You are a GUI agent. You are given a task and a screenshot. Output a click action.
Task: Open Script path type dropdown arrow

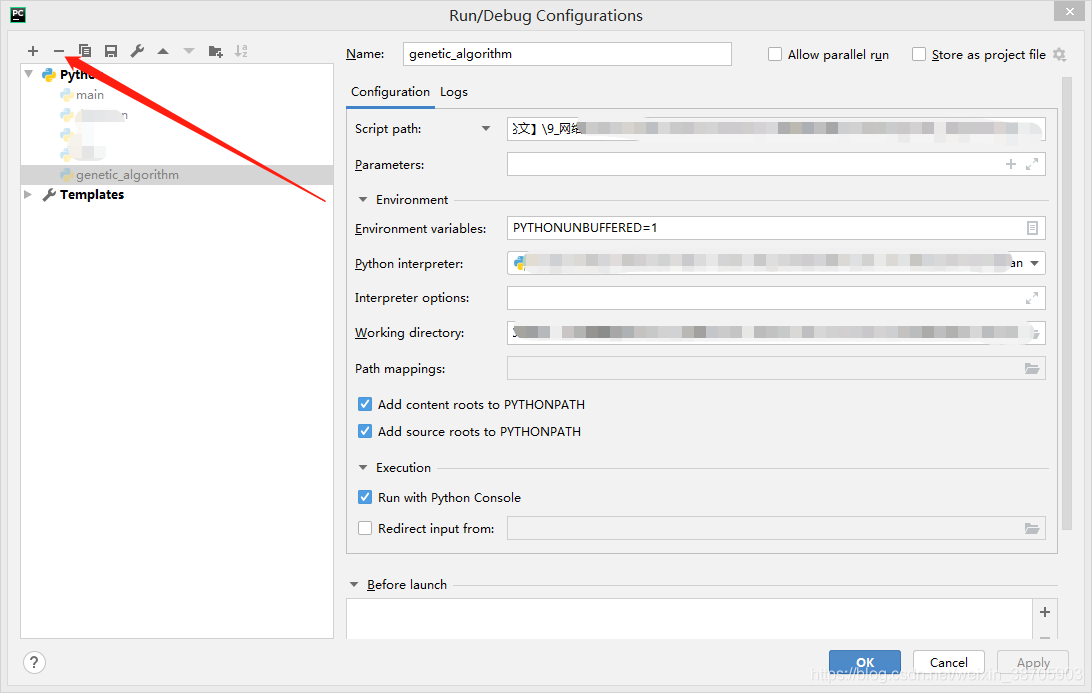pos(486,129)
